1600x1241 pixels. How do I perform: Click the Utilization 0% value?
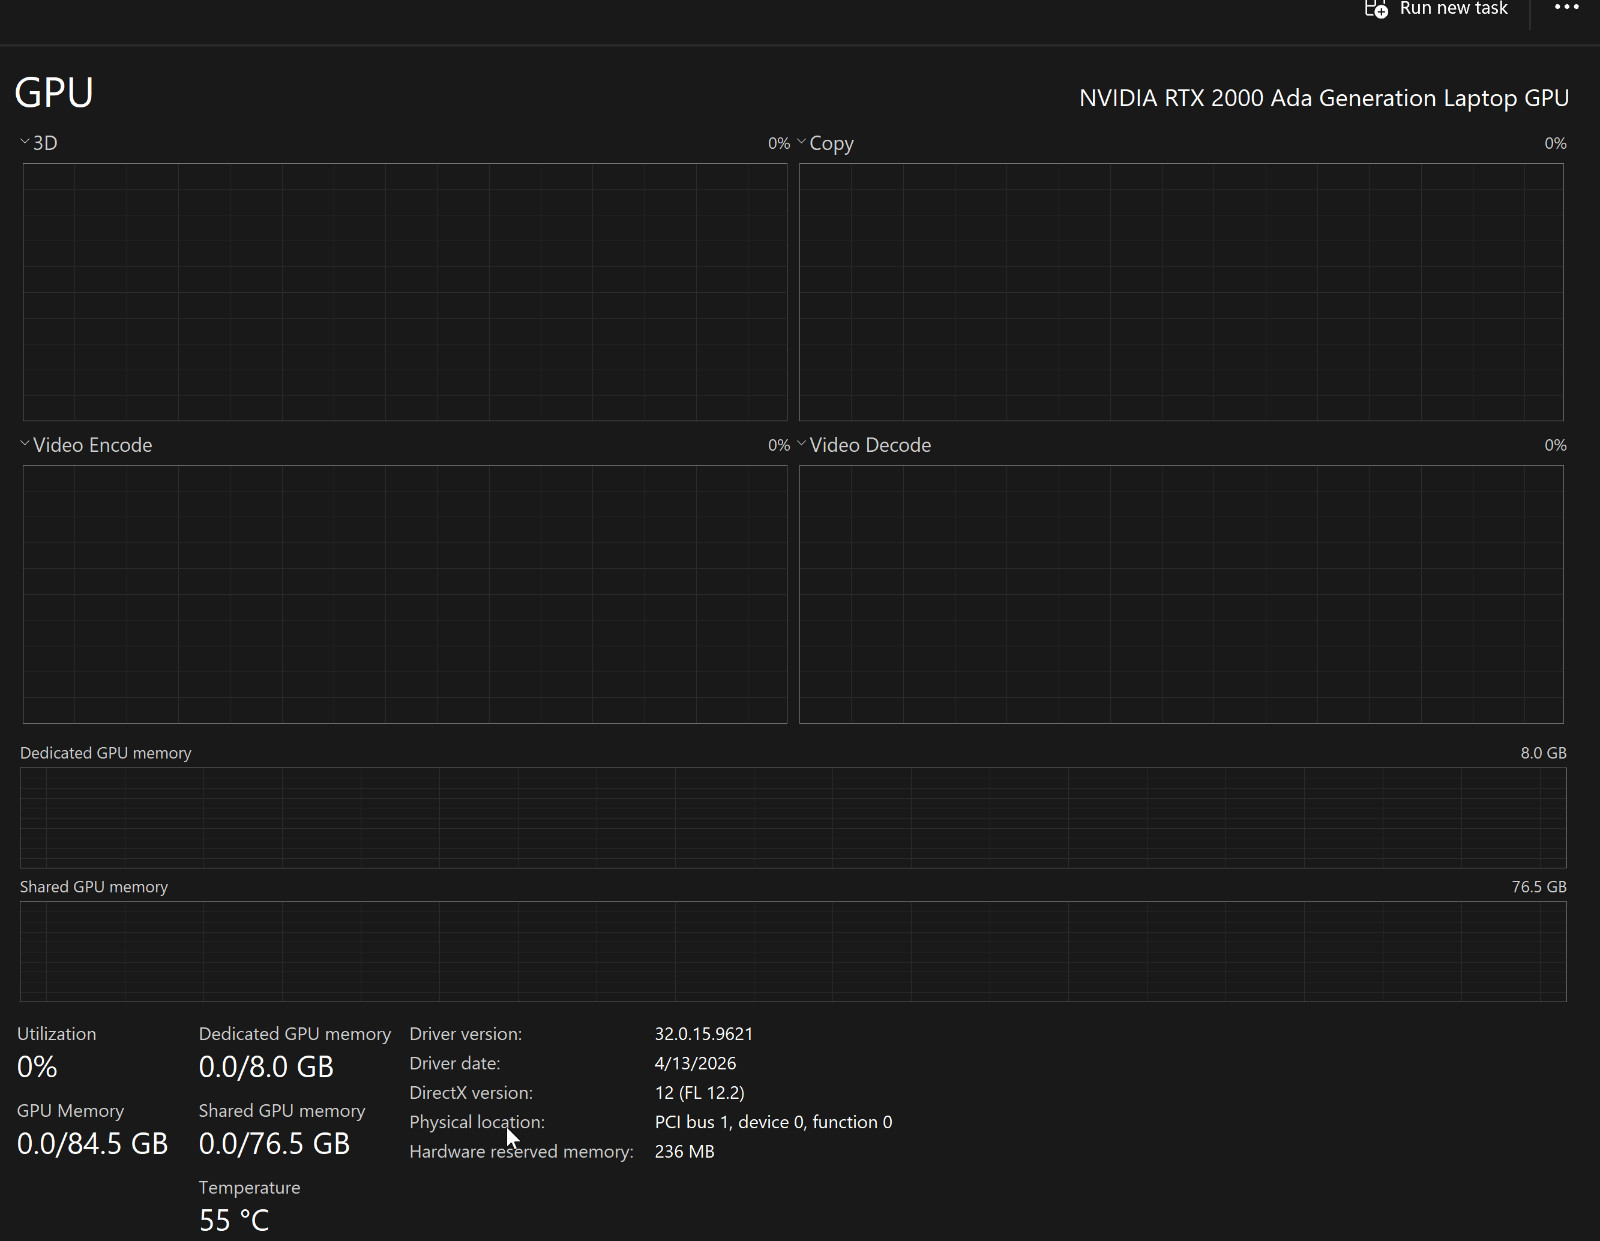point(37,1067)
